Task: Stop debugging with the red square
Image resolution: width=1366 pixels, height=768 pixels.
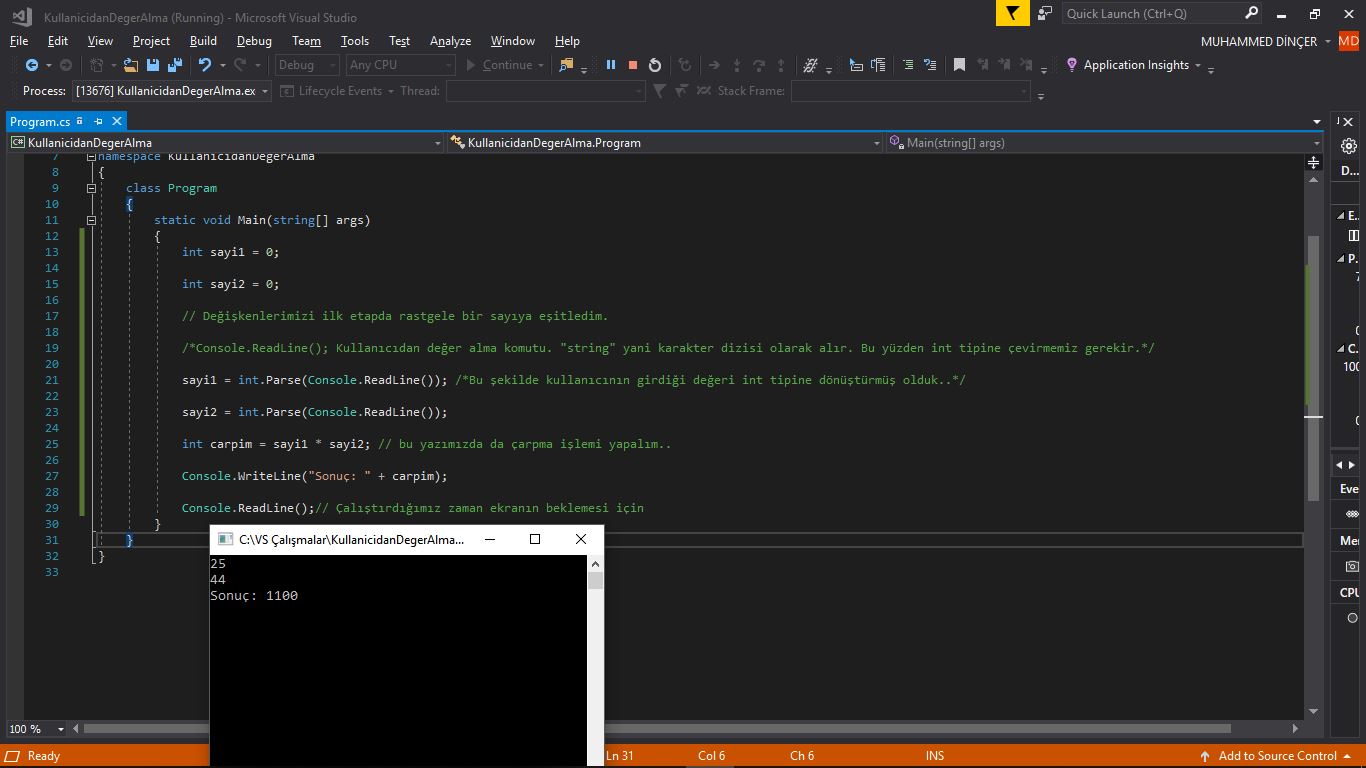Action: tap(633, 65)
